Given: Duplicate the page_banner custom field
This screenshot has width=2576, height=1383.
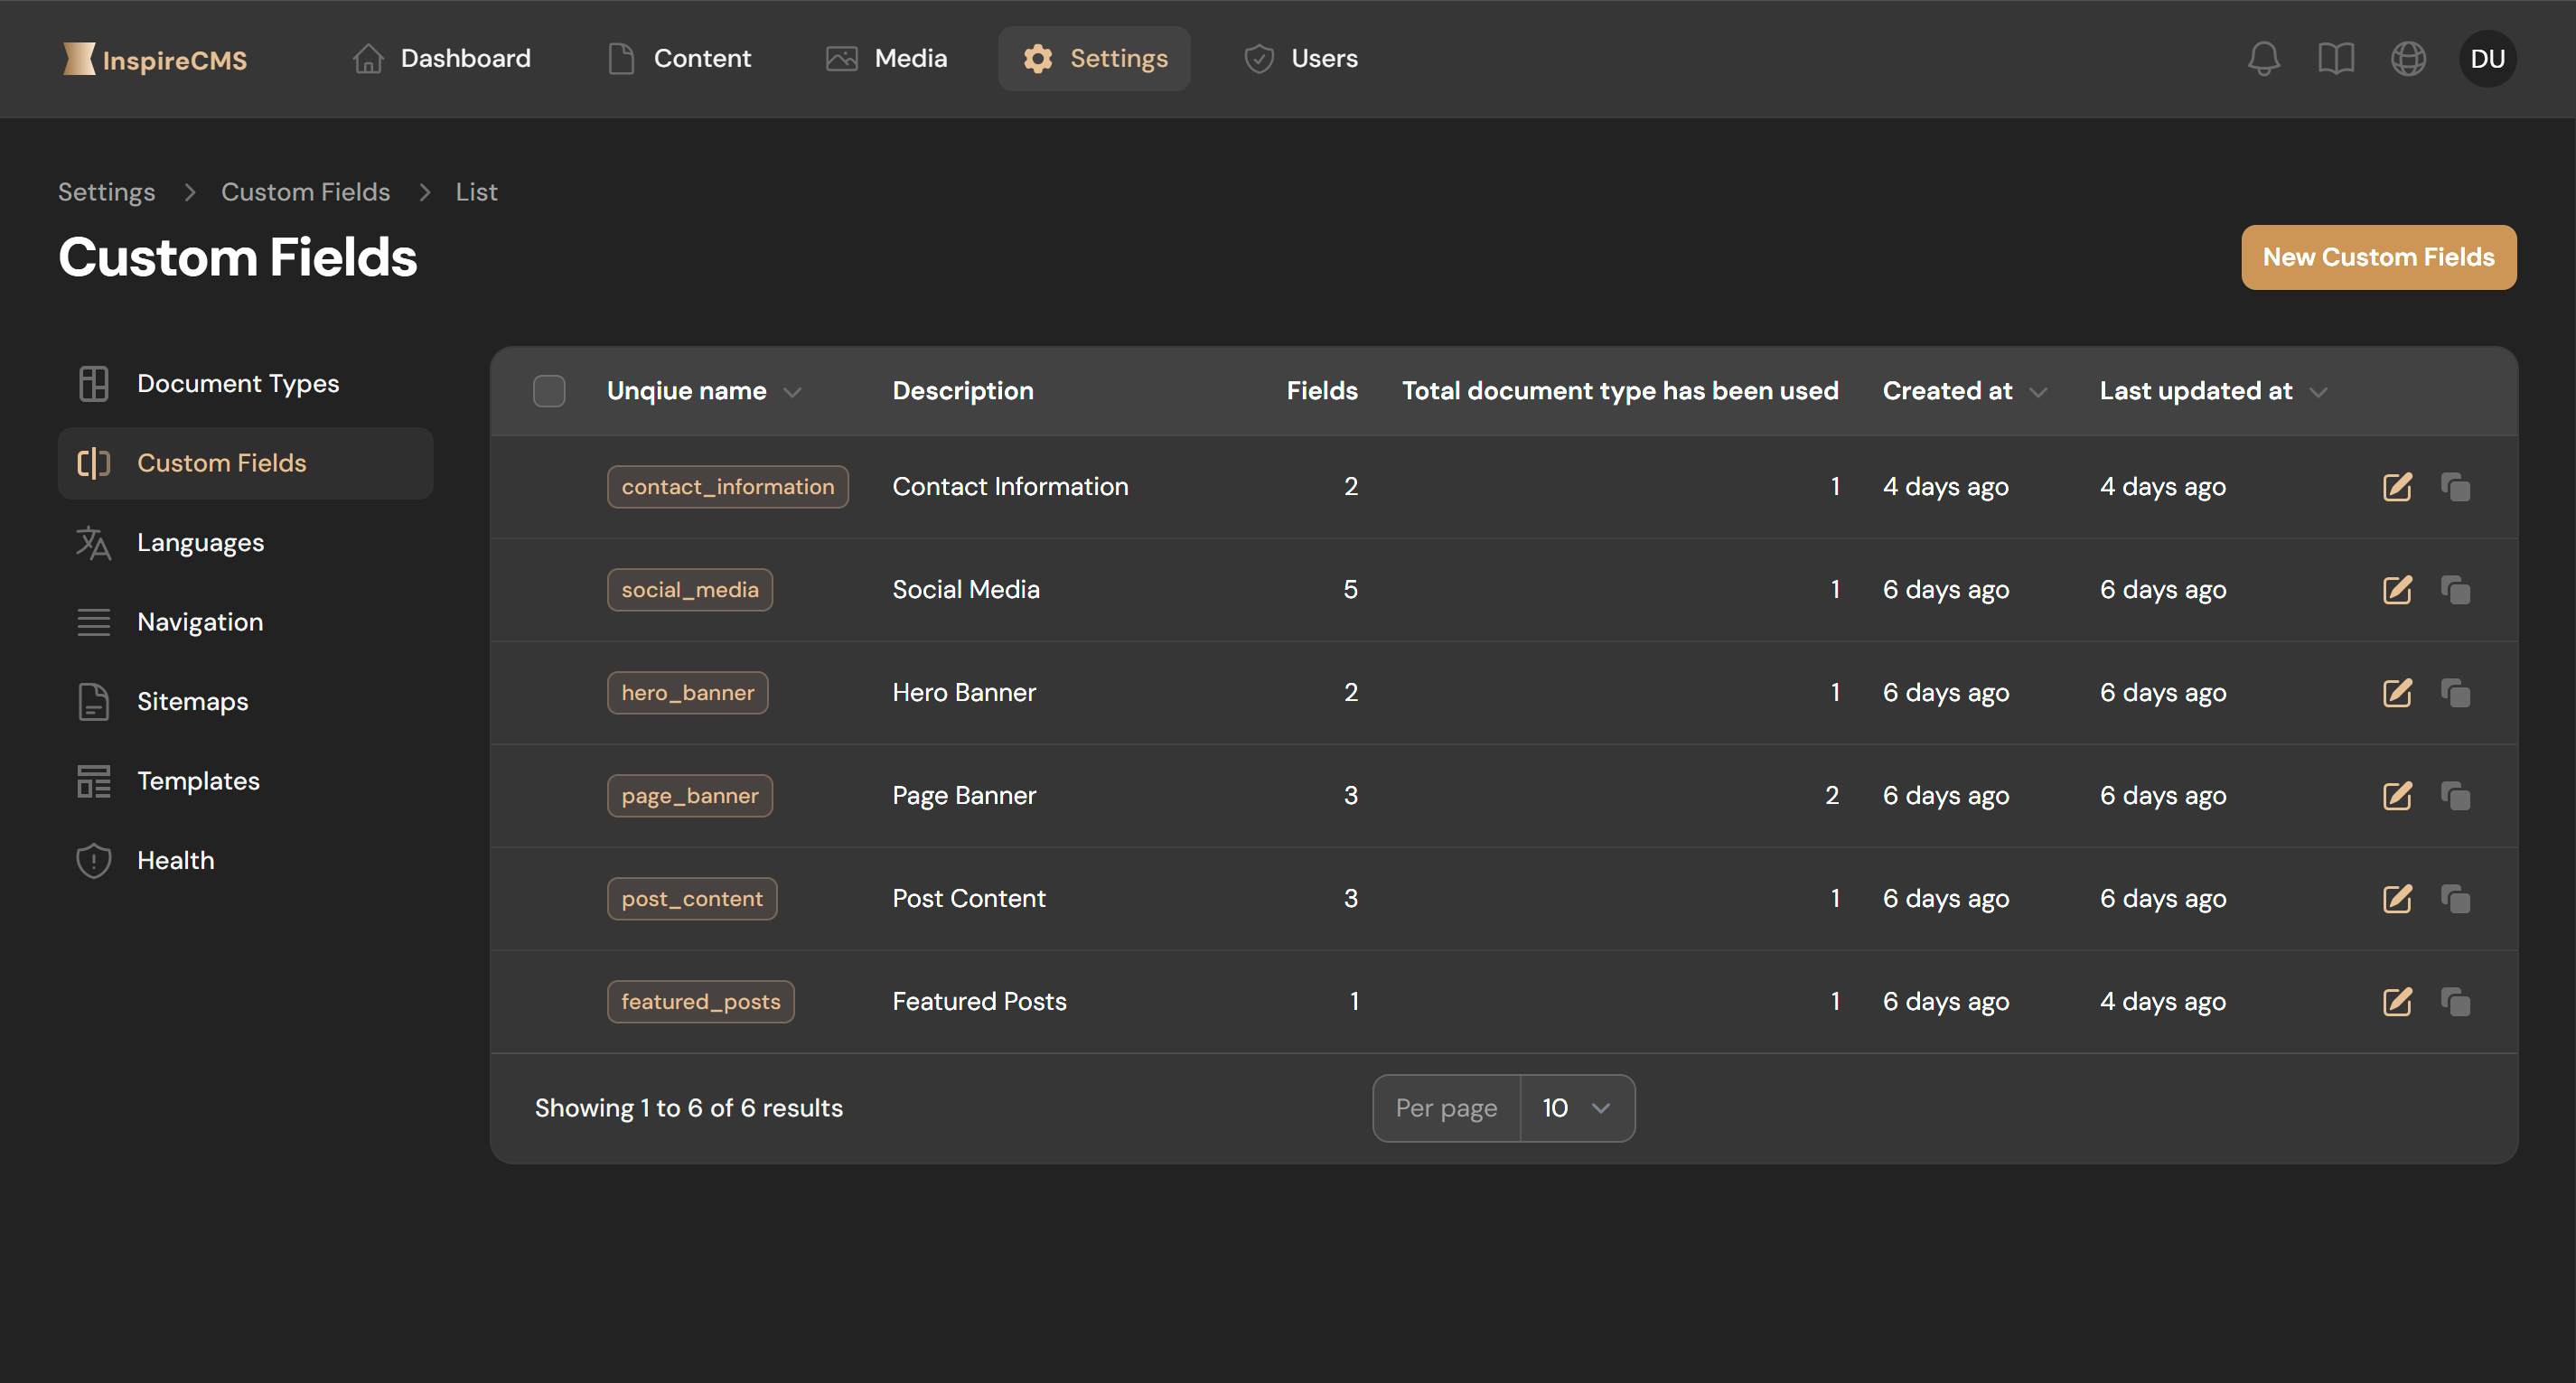Looking at the screenshot, I should 2455,796.
